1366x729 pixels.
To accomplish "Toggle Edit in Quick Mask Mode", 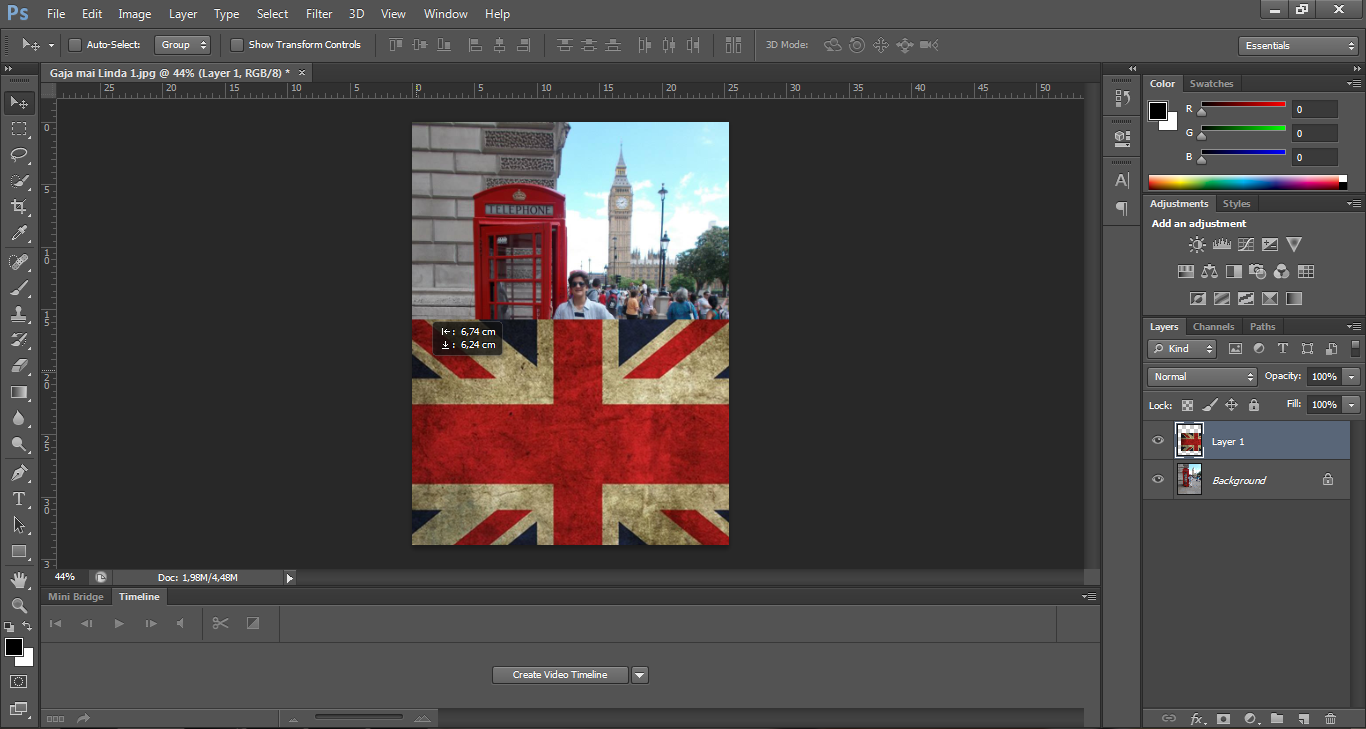I will pos(19,681).
